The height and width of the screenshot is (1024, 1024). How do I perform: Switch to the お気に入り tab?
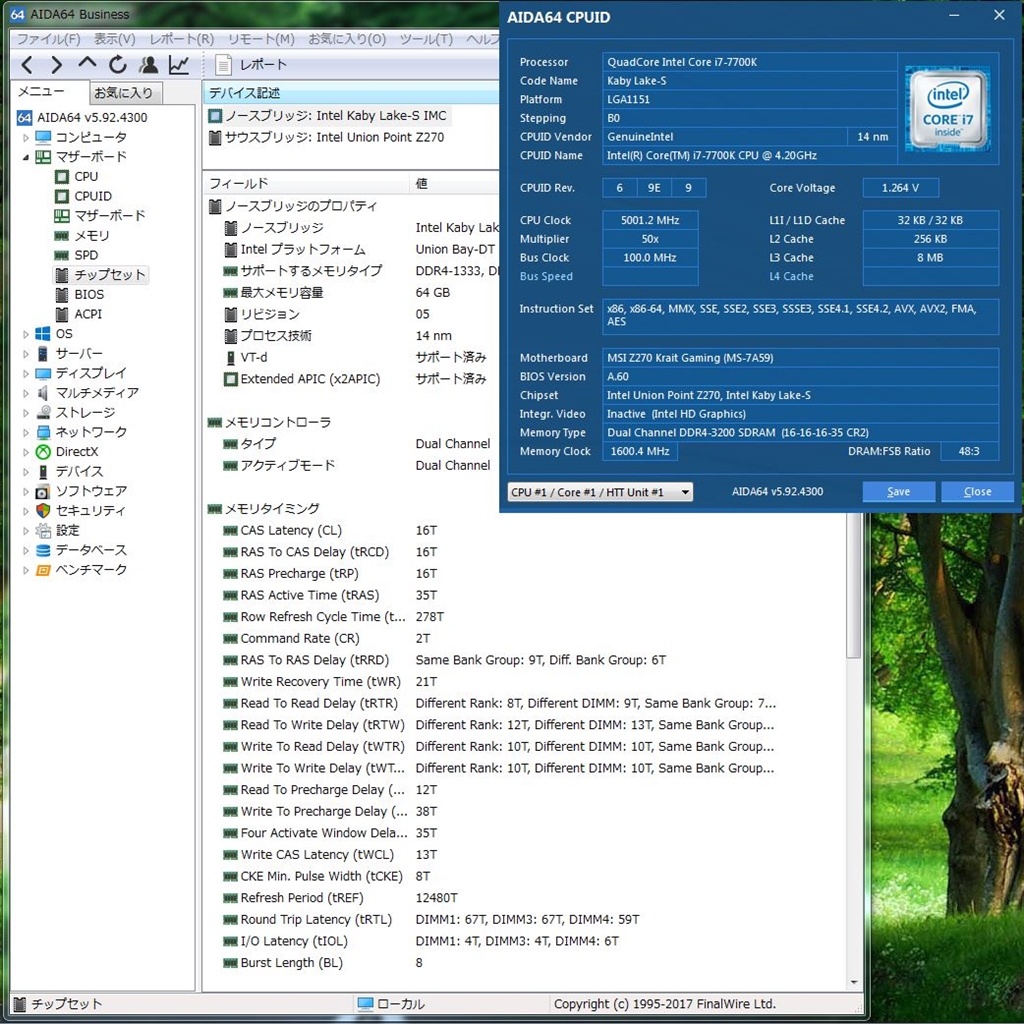(x=124, y=93)
